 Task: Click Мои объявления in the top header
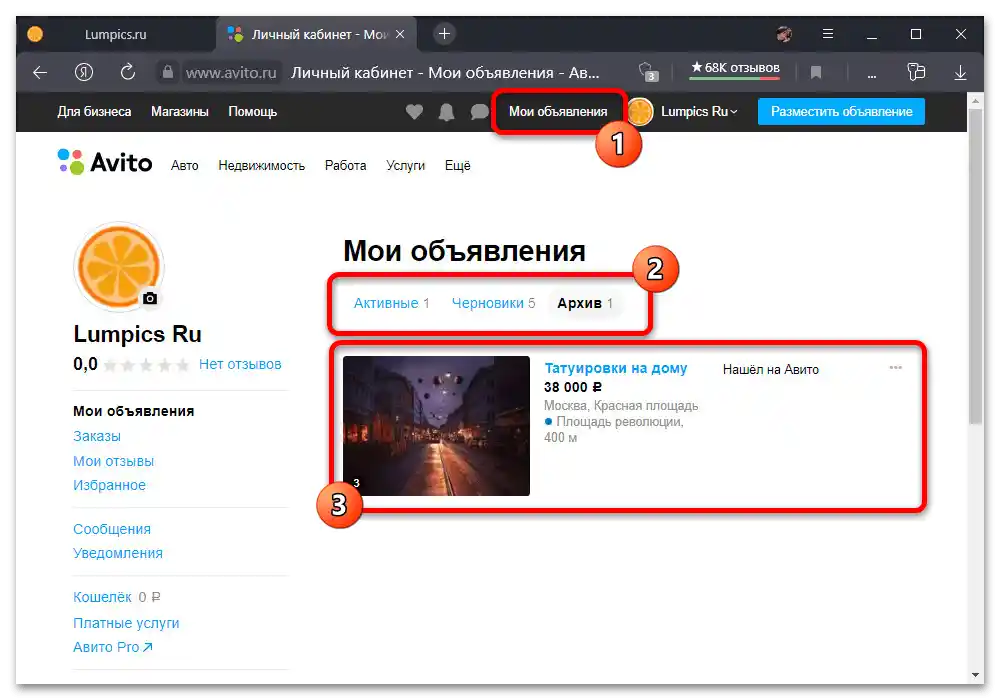pyautogui.click(x=558, y=112)
